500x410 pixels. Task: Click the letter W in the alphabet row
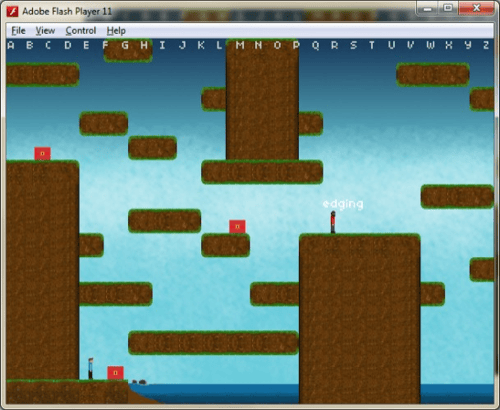(x=431, y=45)
